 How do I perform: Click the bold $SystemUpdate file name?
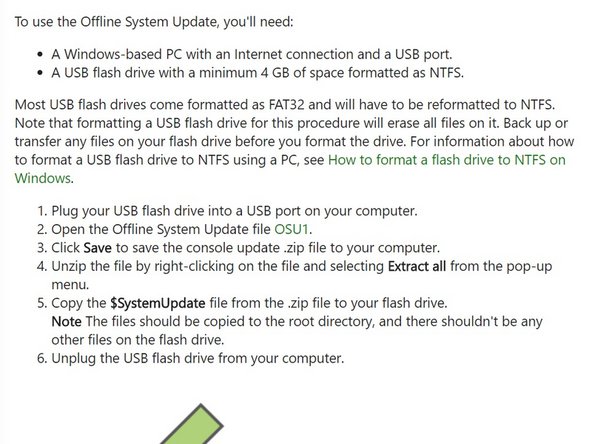(158, 304)
